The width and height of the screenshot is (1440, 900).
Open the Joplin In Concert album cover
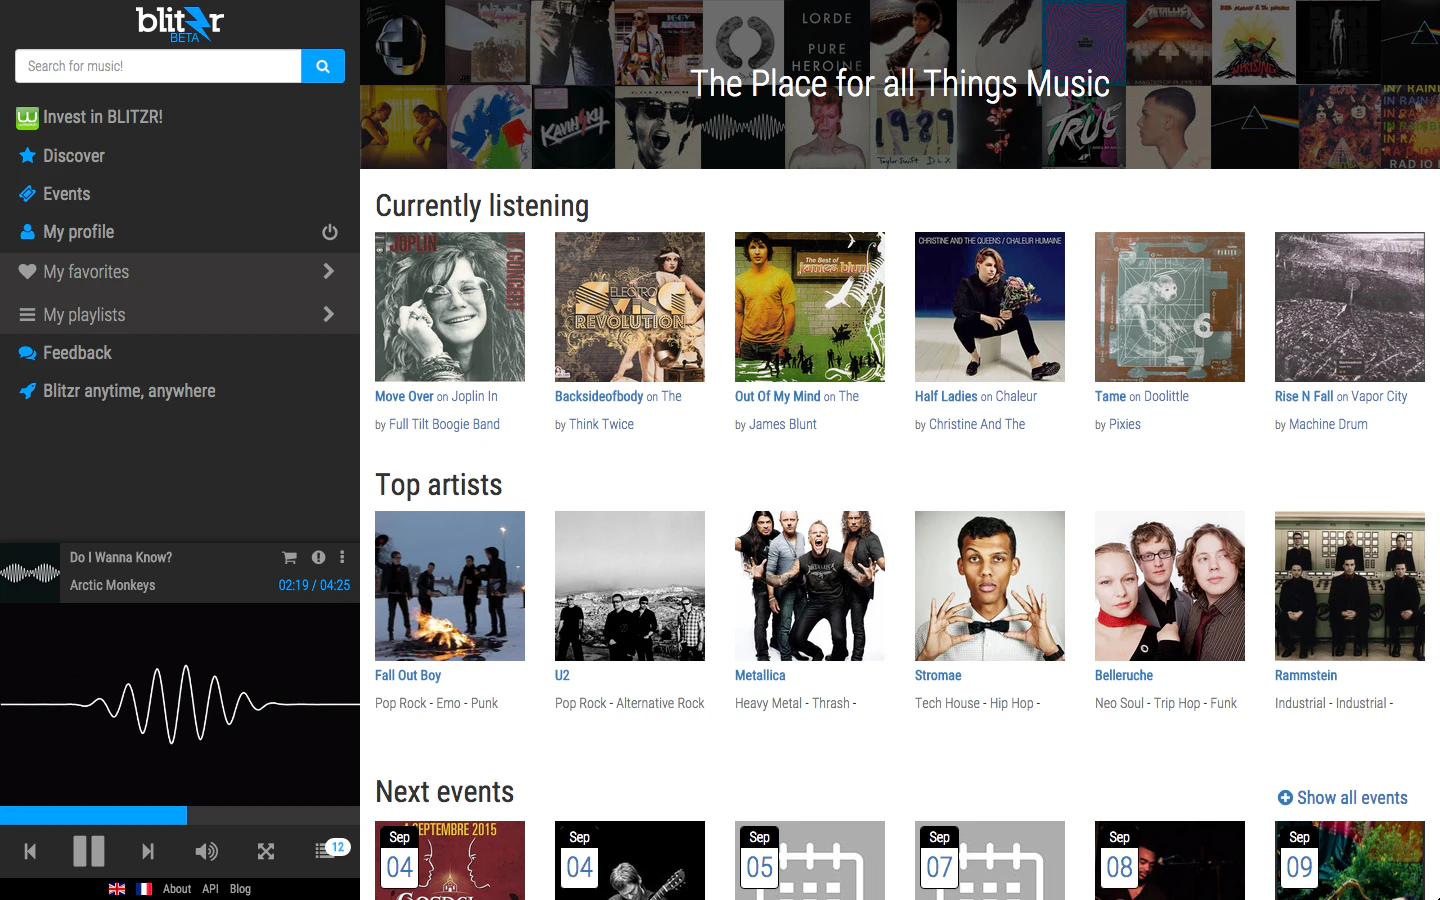450,307
